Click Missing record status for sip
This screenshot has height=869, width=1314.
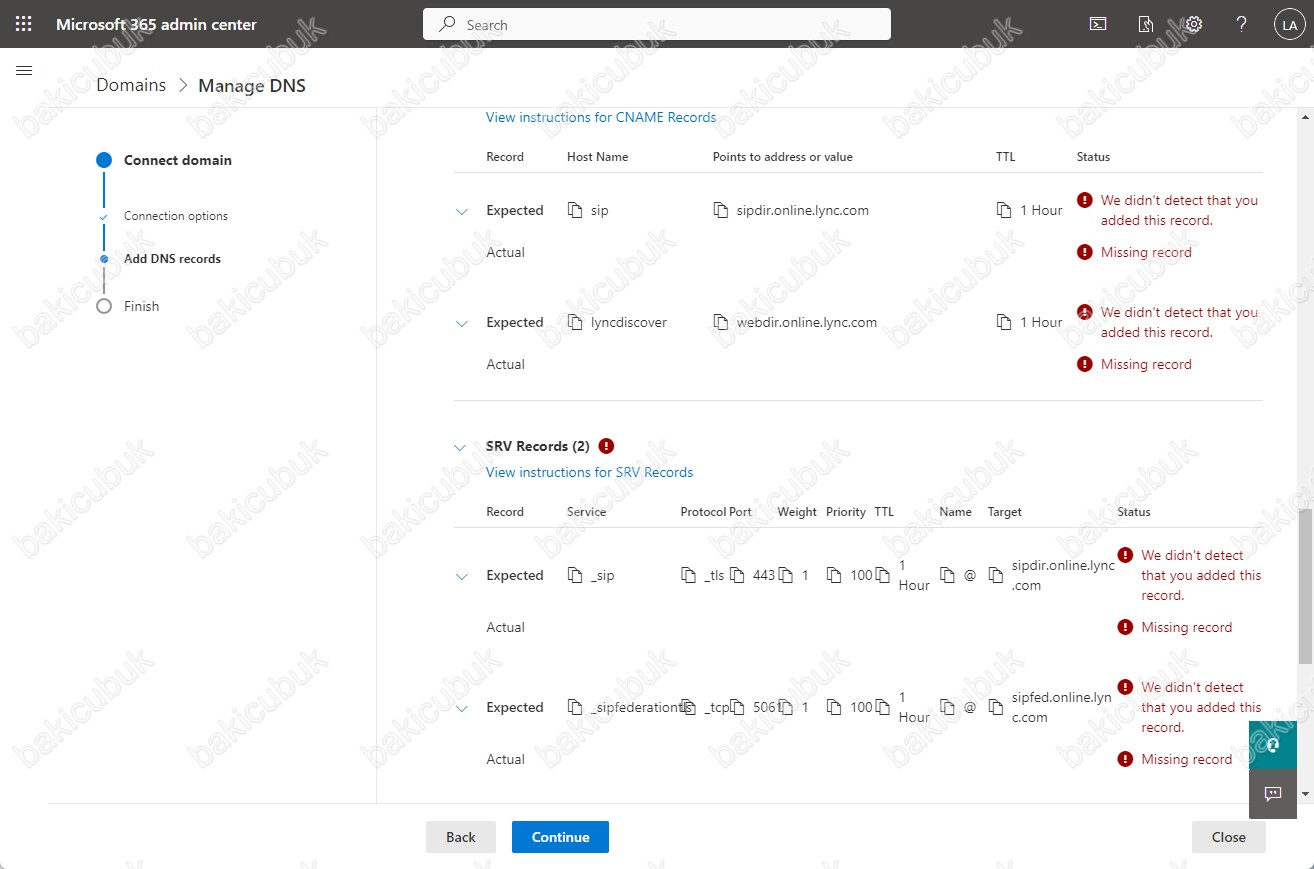click(1146, 252)
